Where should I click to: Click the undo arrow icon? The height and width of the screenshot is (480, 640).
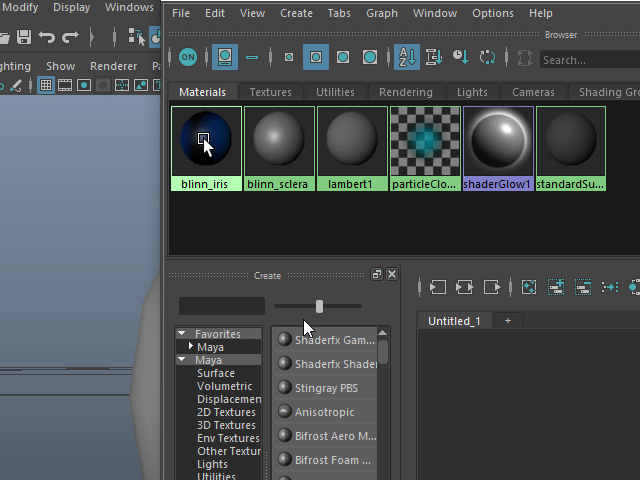(x=47, y=37)
